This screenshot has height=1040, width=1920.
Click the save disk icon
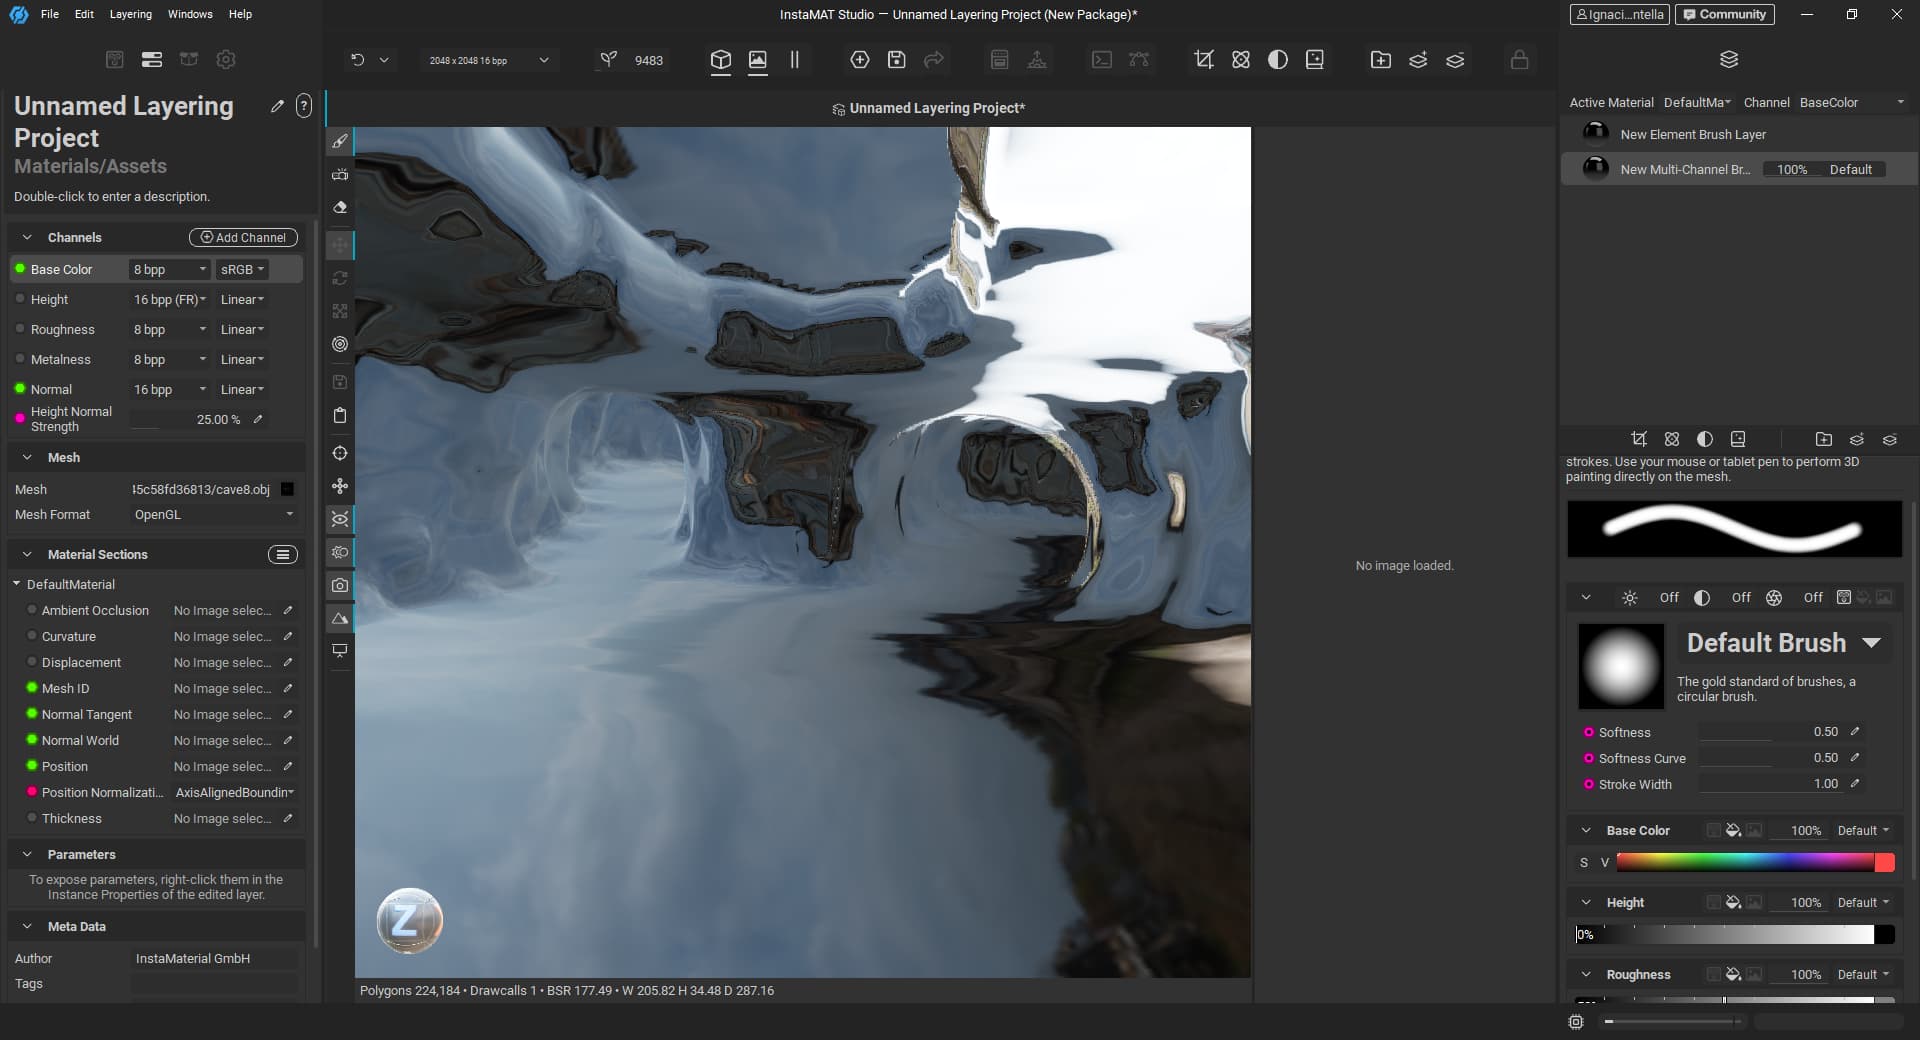point(896,60)
